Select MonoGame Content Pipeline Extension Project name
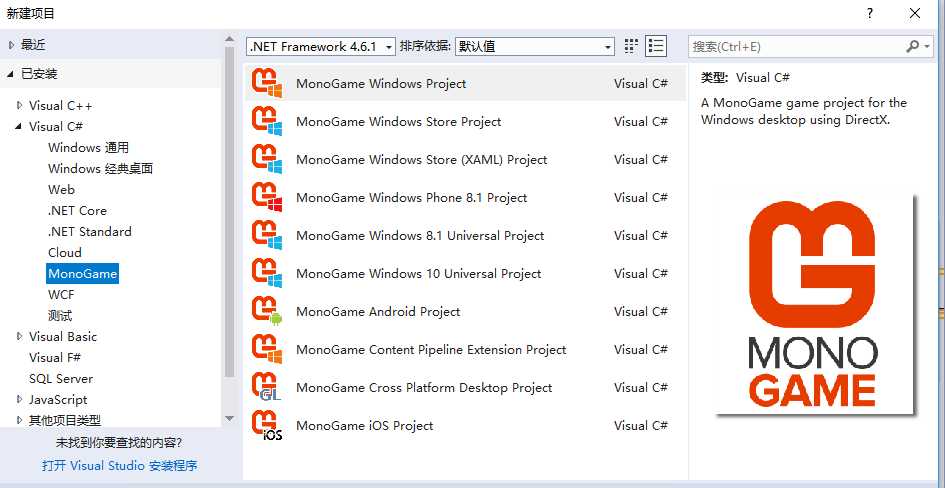The width and height of the screenshot is (945, 488). coord(431,349)
